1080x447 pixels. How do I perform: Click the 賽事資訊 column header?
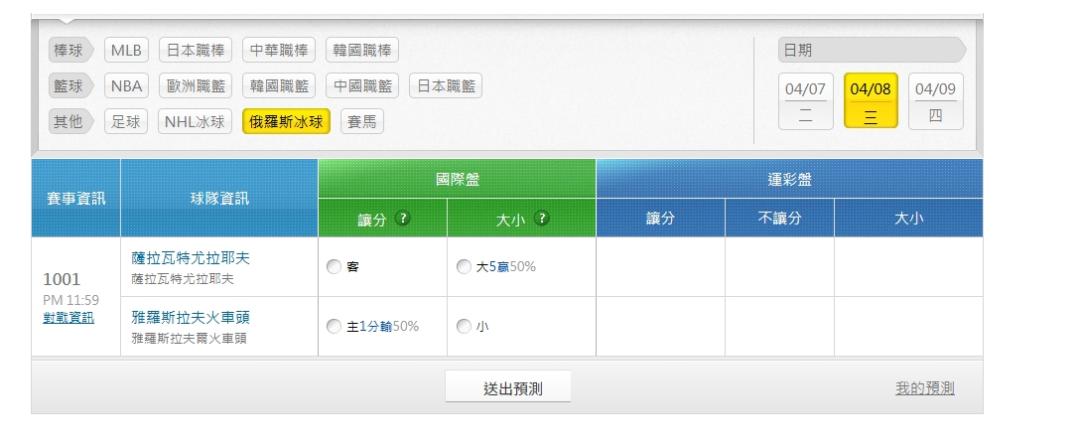pos(76,198)
